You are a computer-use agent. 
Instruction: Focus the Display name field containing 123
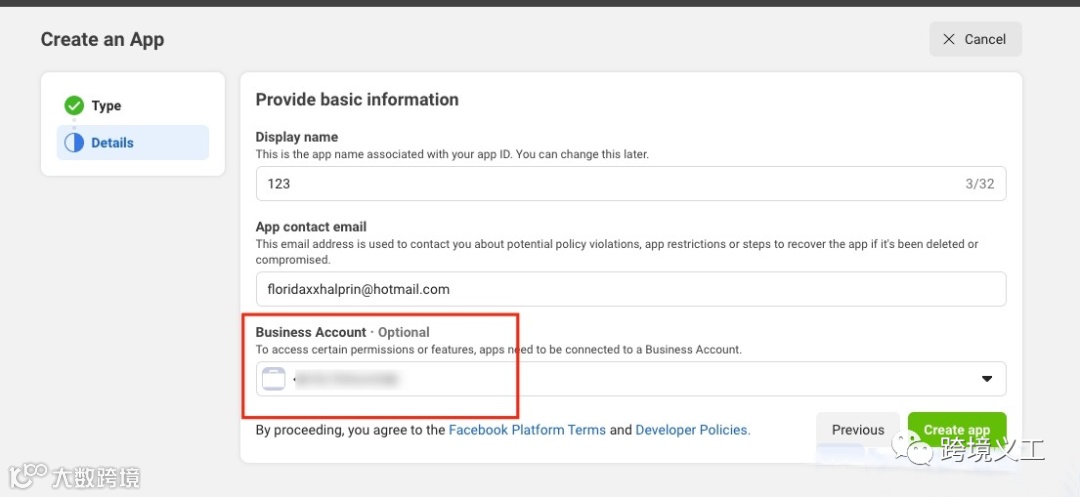[600, 184]
